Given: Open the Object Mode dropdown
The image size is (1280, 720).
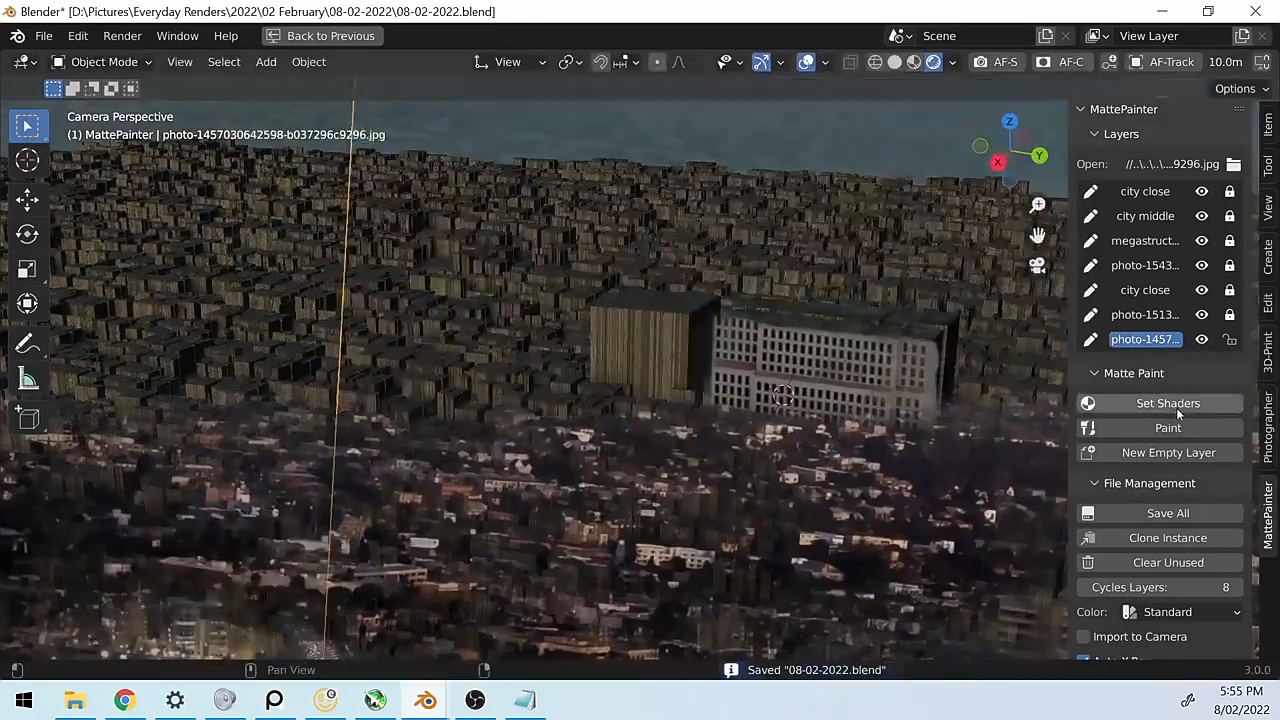Looking at the screenshot, I should 103,62.
